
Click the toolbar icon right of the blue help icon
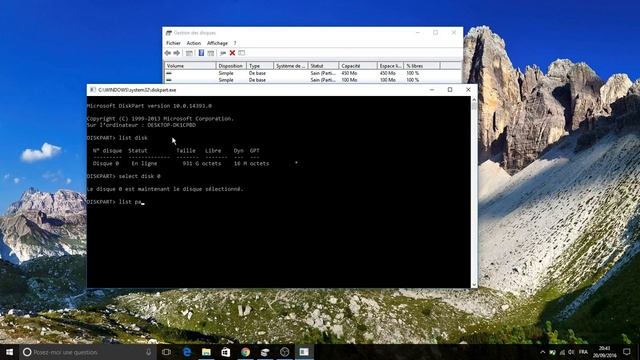211,53
